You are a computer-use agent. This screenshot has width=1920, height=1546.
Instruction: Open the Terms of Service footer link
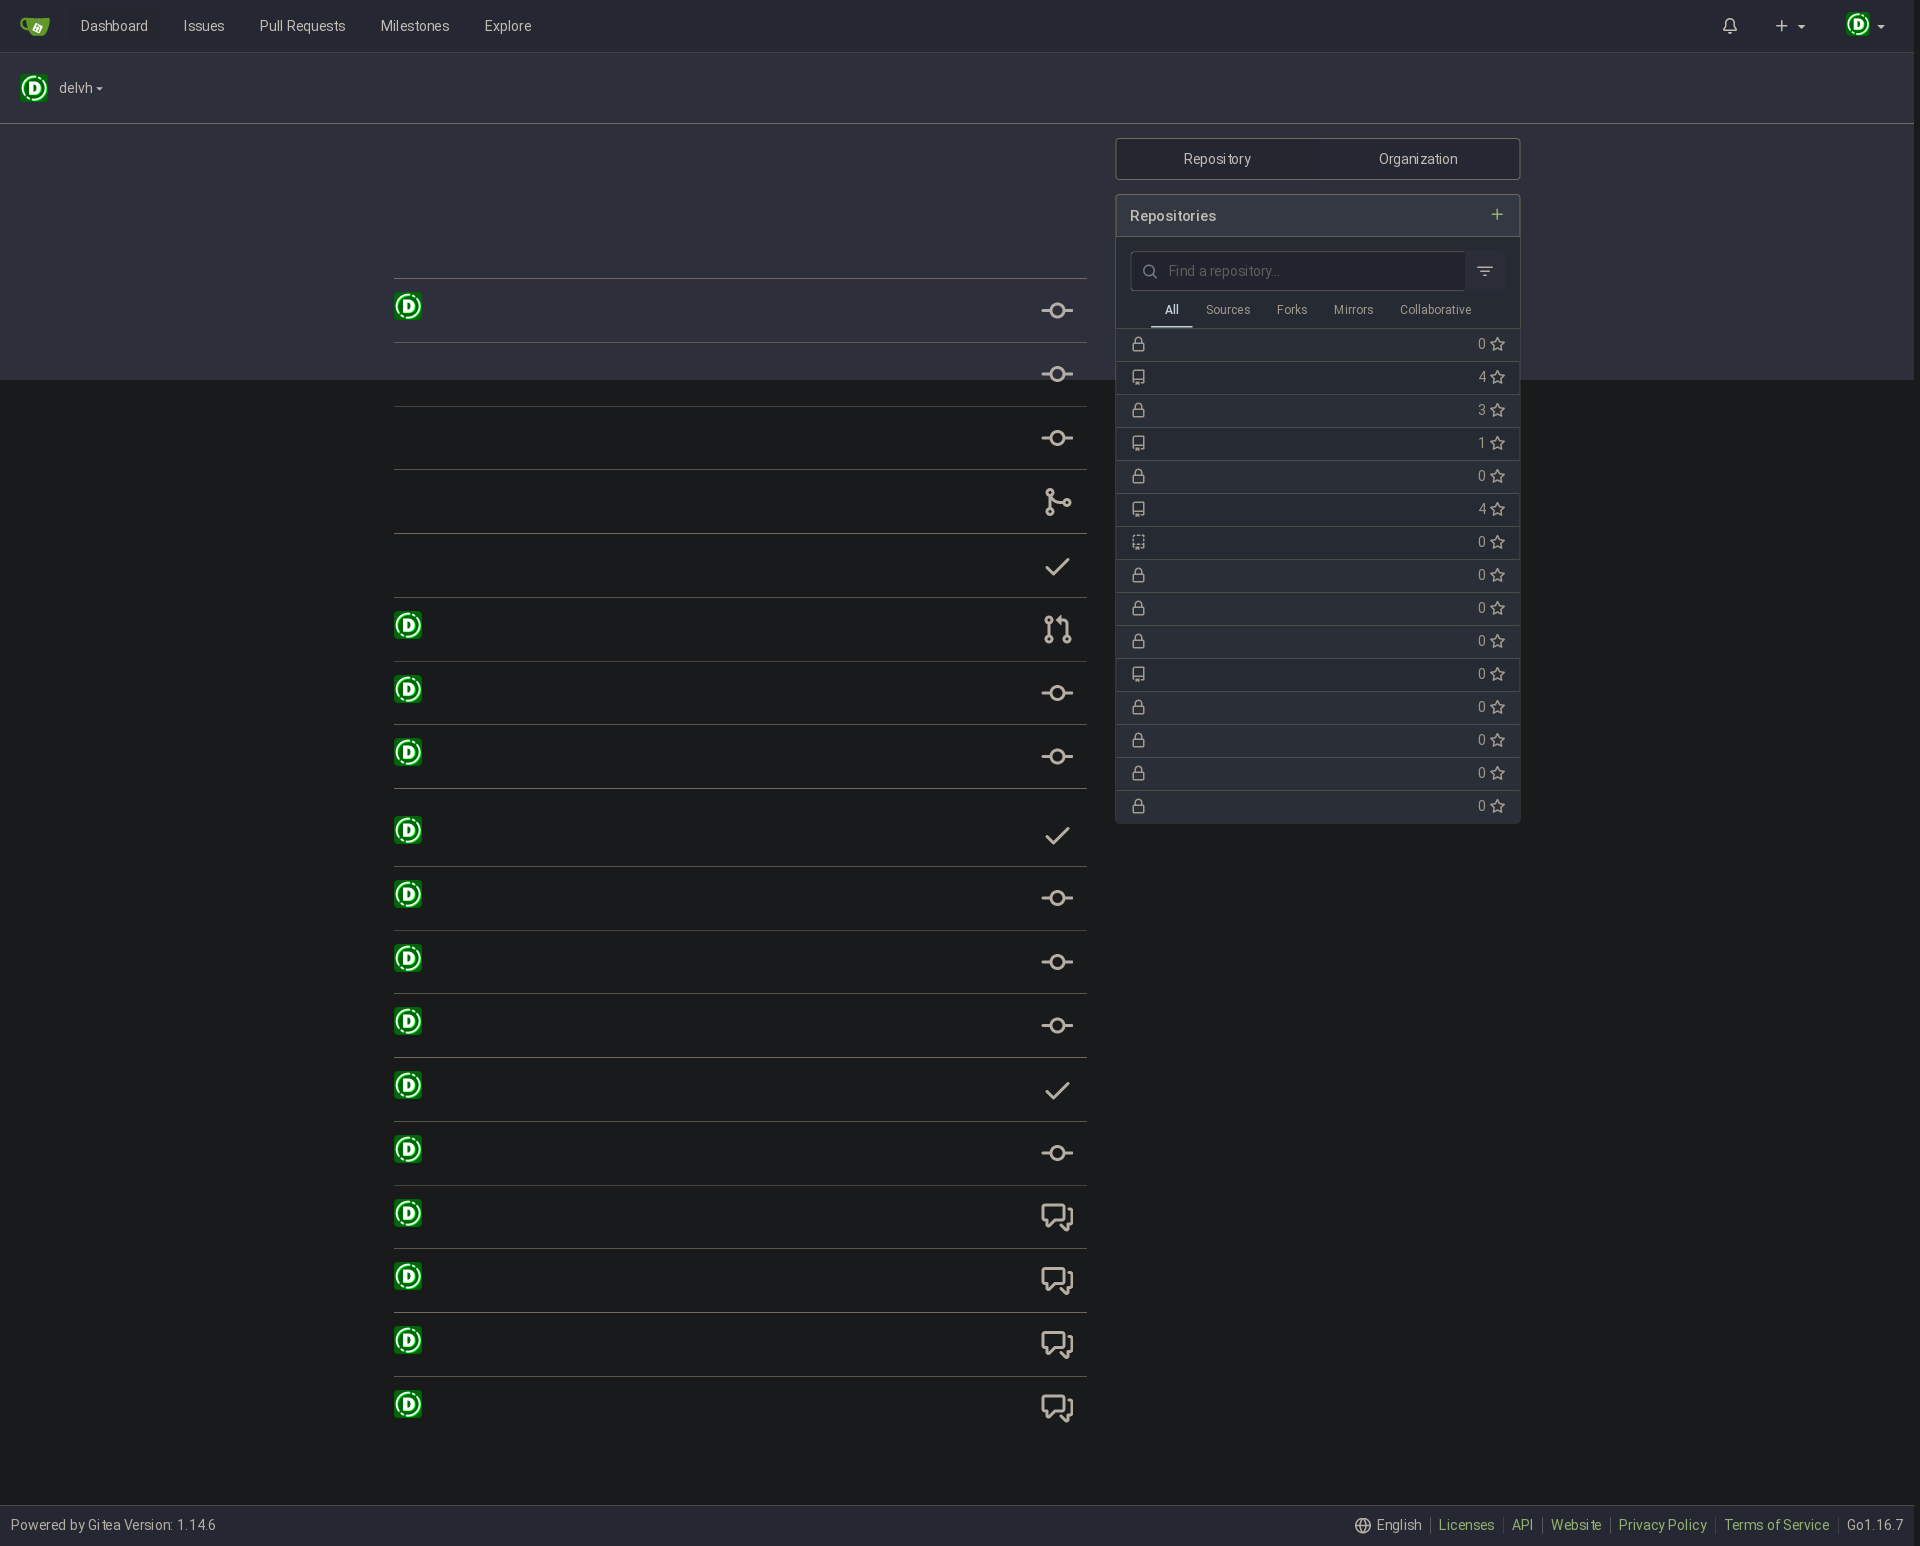click(x=1776, y=1525)
